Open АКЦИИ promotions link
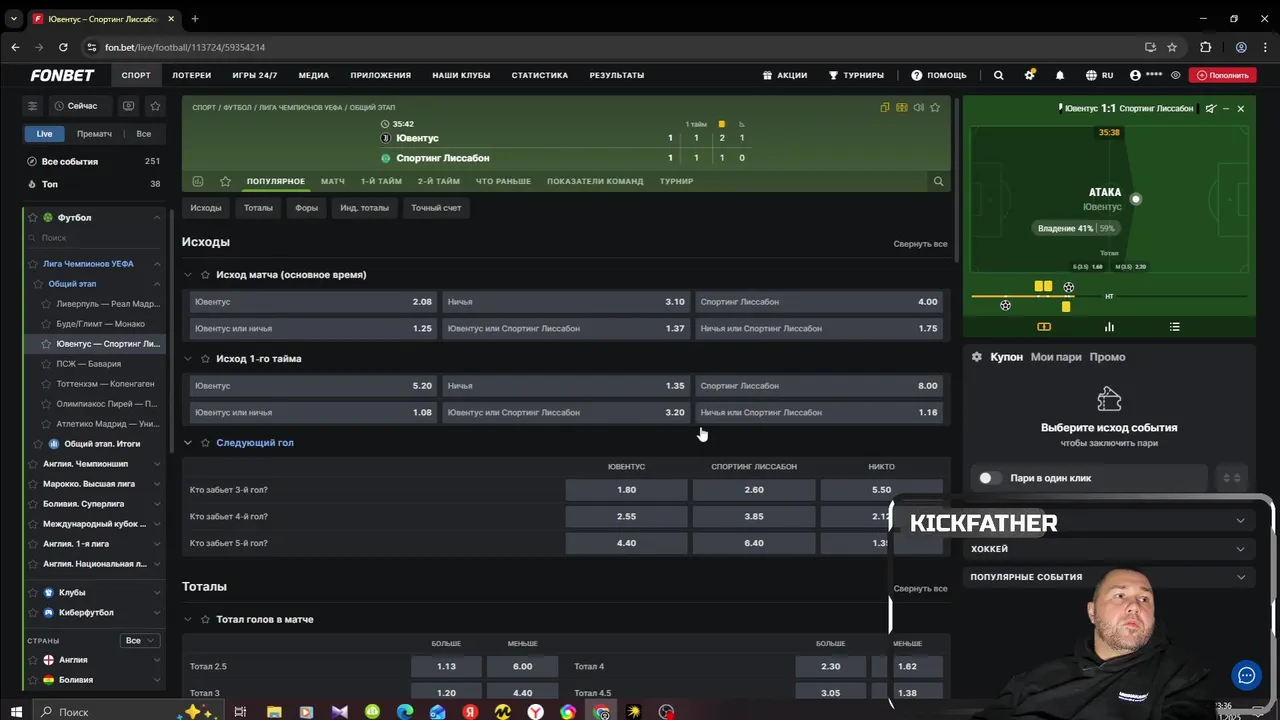 point(785,75)
